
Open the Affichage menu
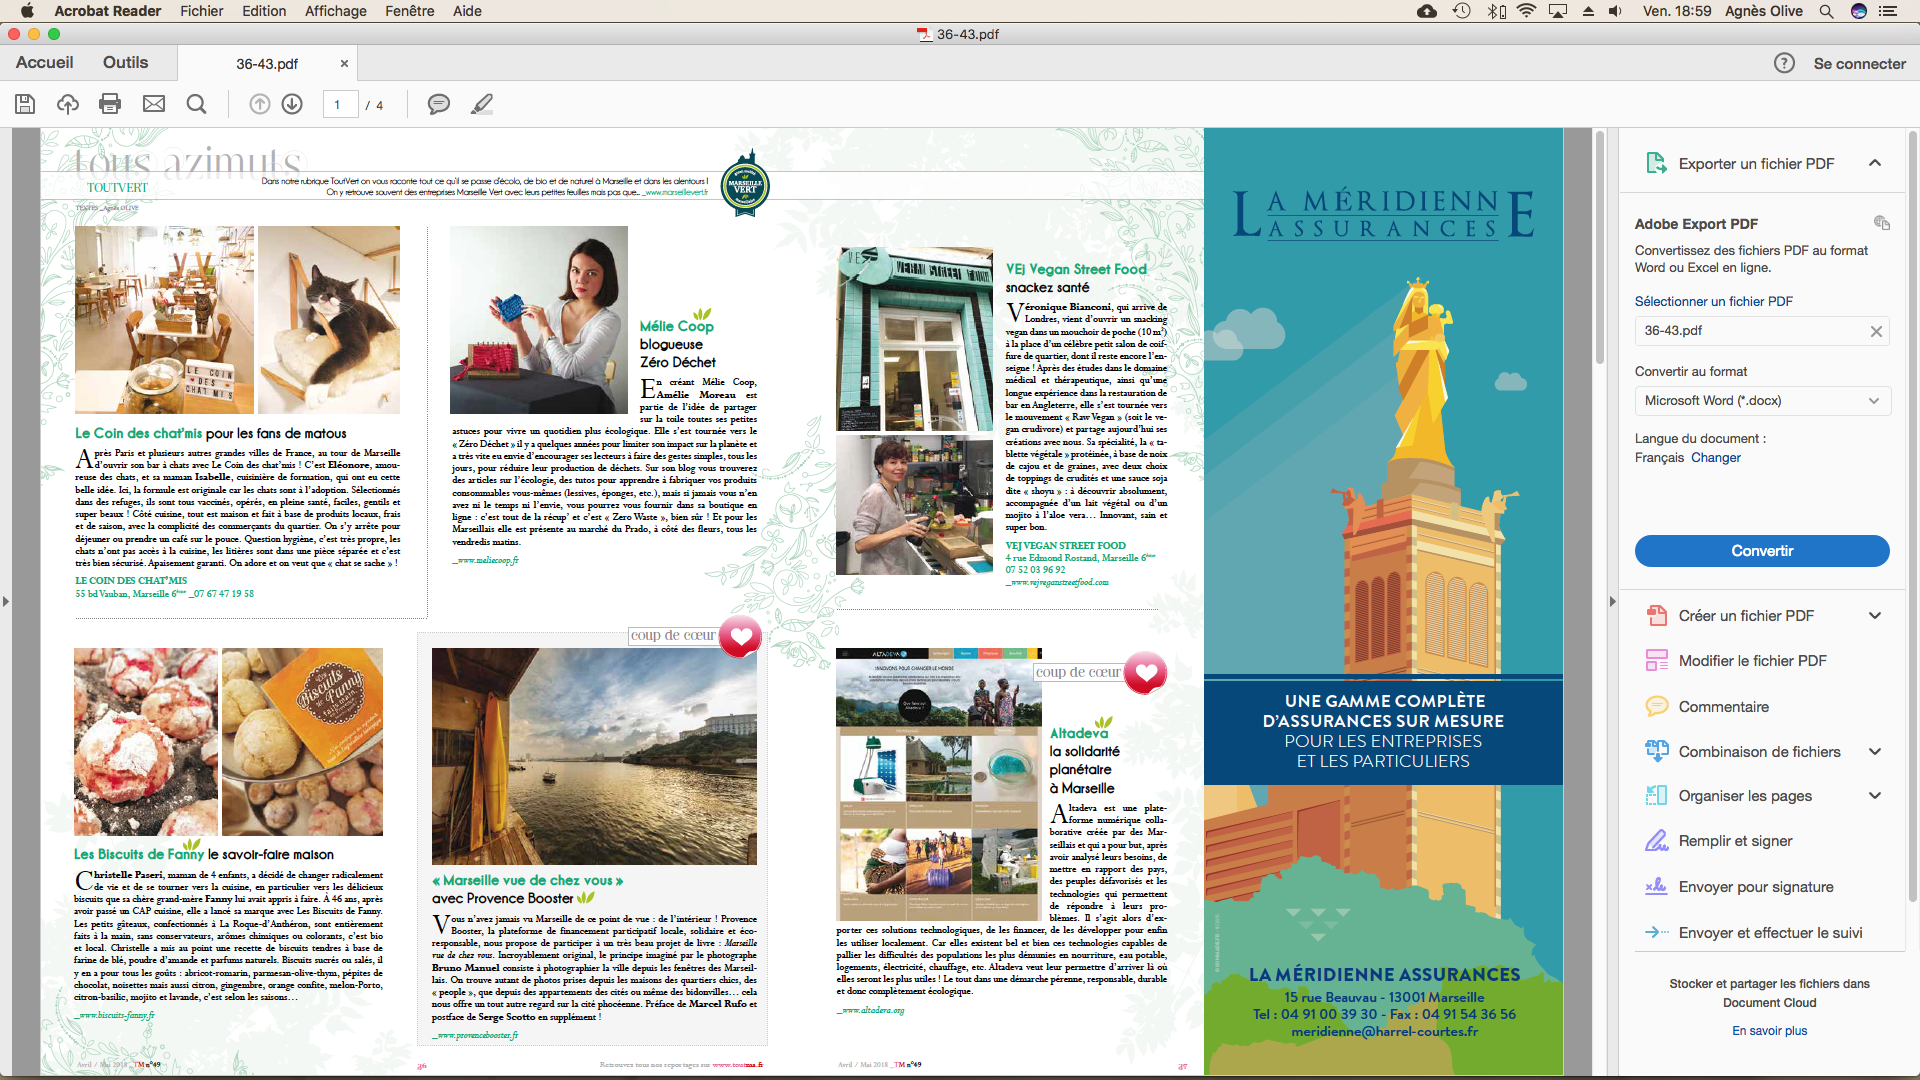pos(335,11)
